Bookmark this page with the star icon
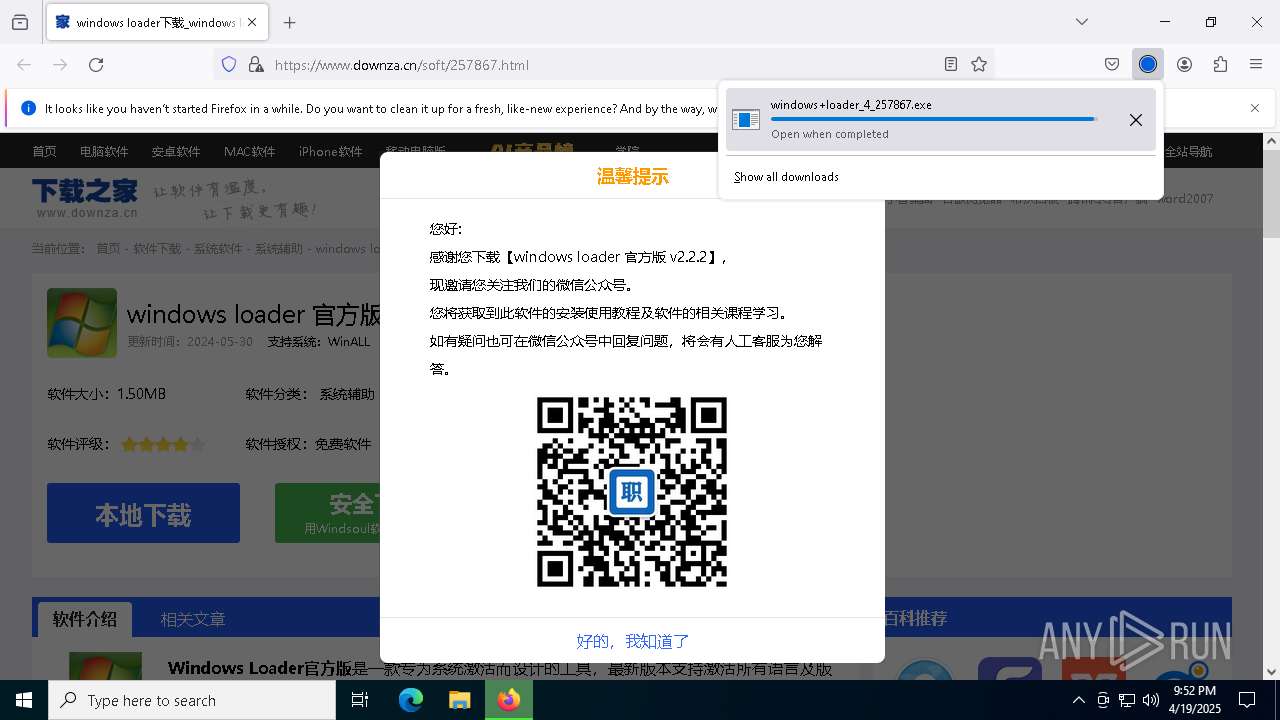Viewport: 1280px width, 720px height. tap(979, 64)
